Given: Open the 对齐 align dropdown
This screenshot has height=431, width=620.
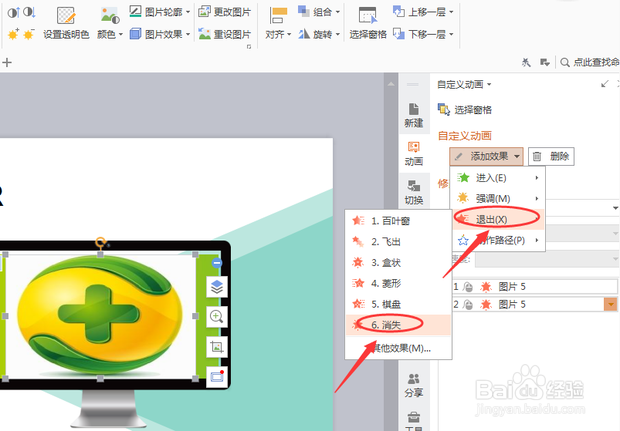Looking at the screenshot, I should pyautogui.click(x=278, y=23).
